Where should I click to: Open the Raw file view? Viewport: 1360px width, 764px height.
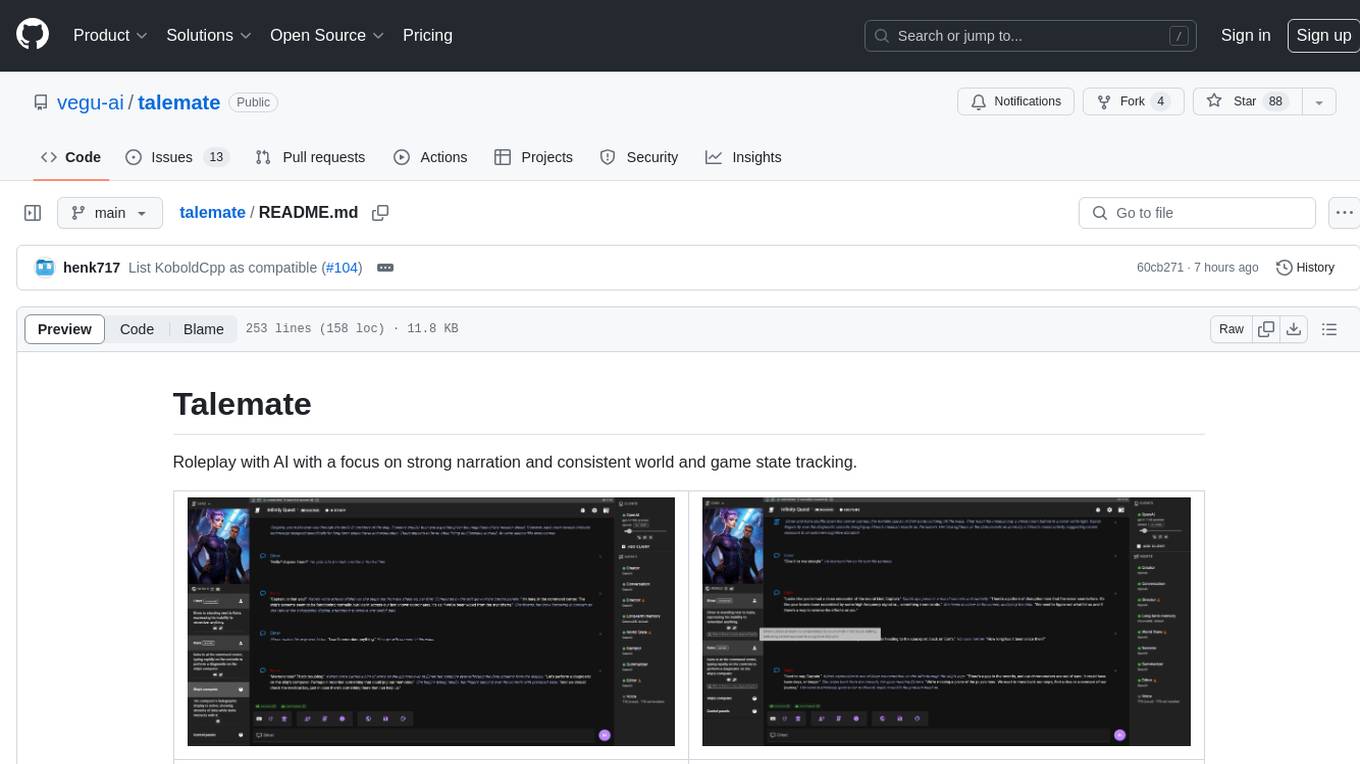tap(1231, 329)
